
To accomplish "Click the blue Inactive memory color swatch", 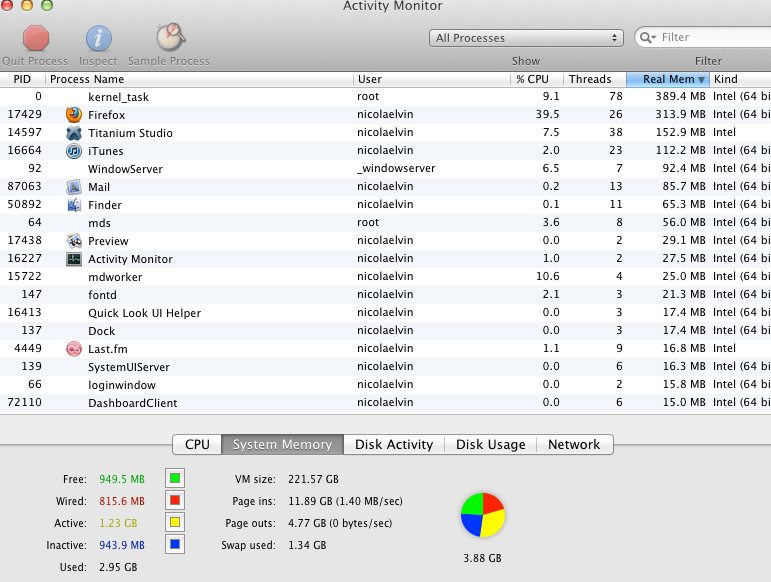I will (175, 545).
